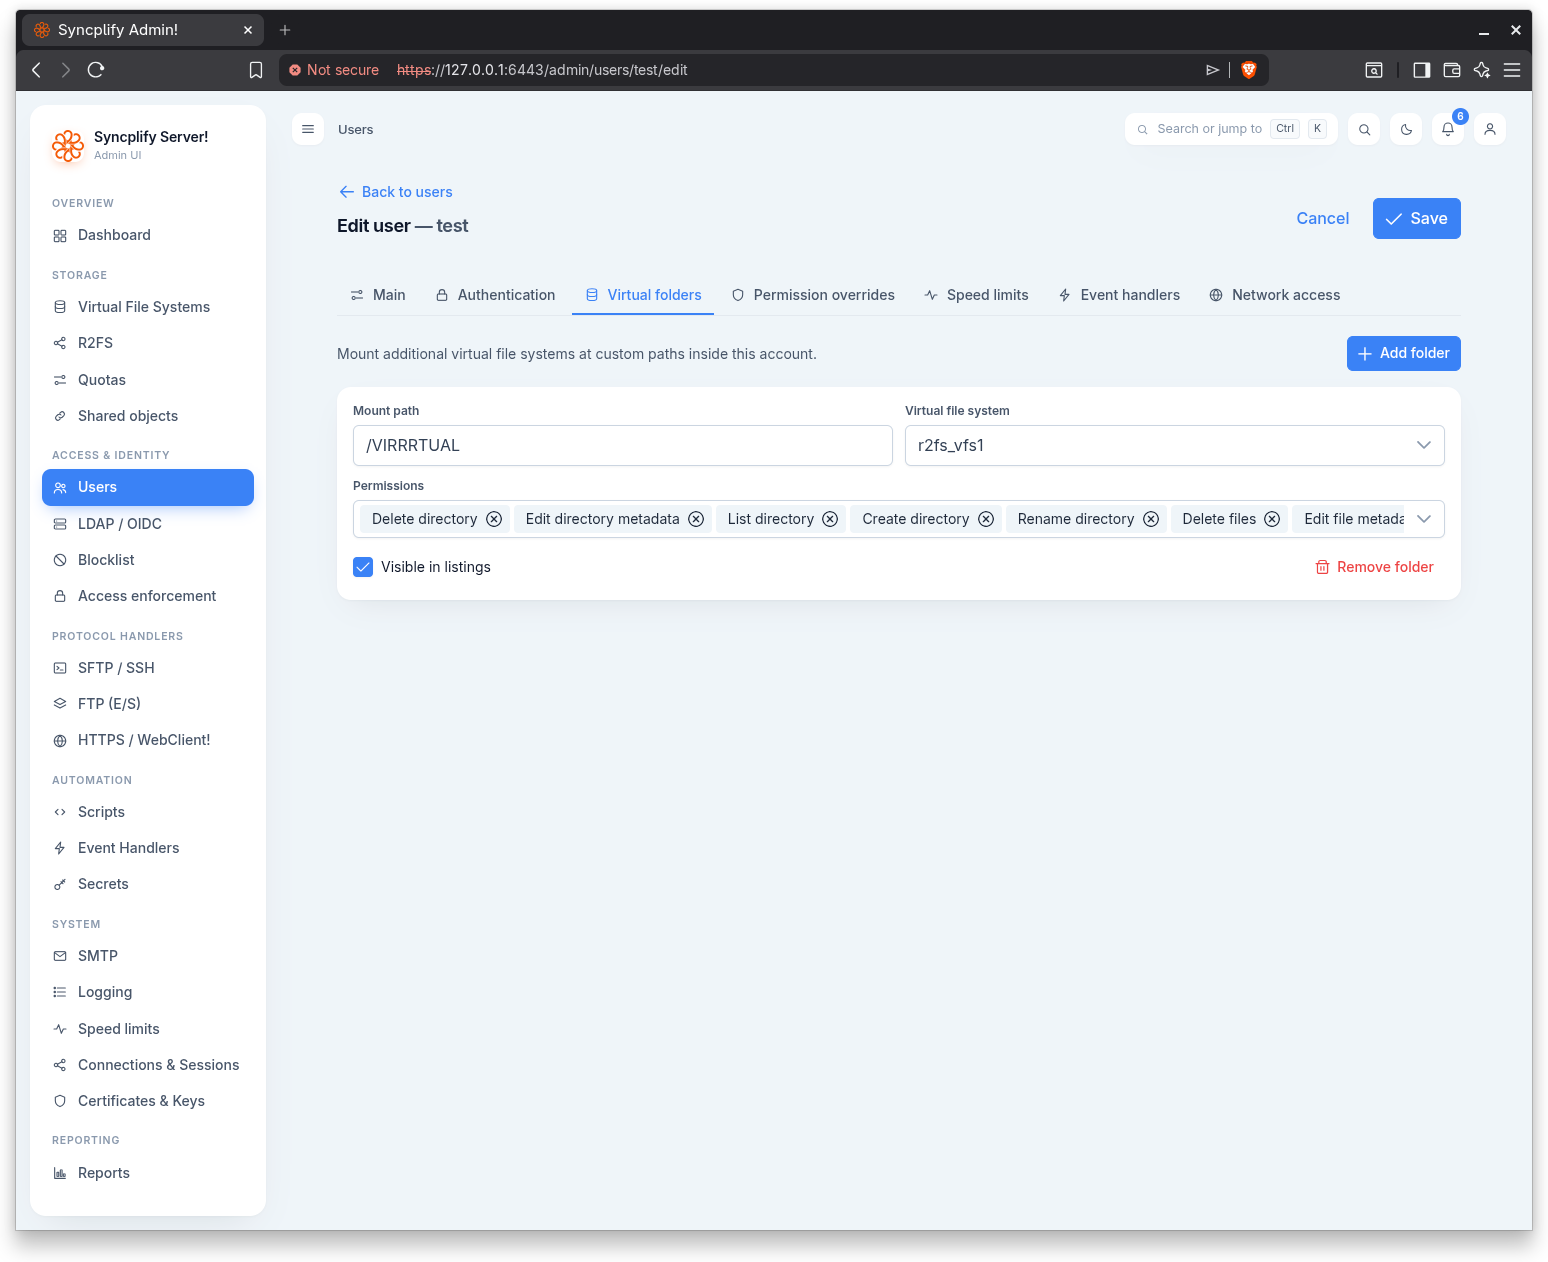Remove the Edit directory metadata permission chip
Screen dimensions: 1548x1262
tap(696, 519)
